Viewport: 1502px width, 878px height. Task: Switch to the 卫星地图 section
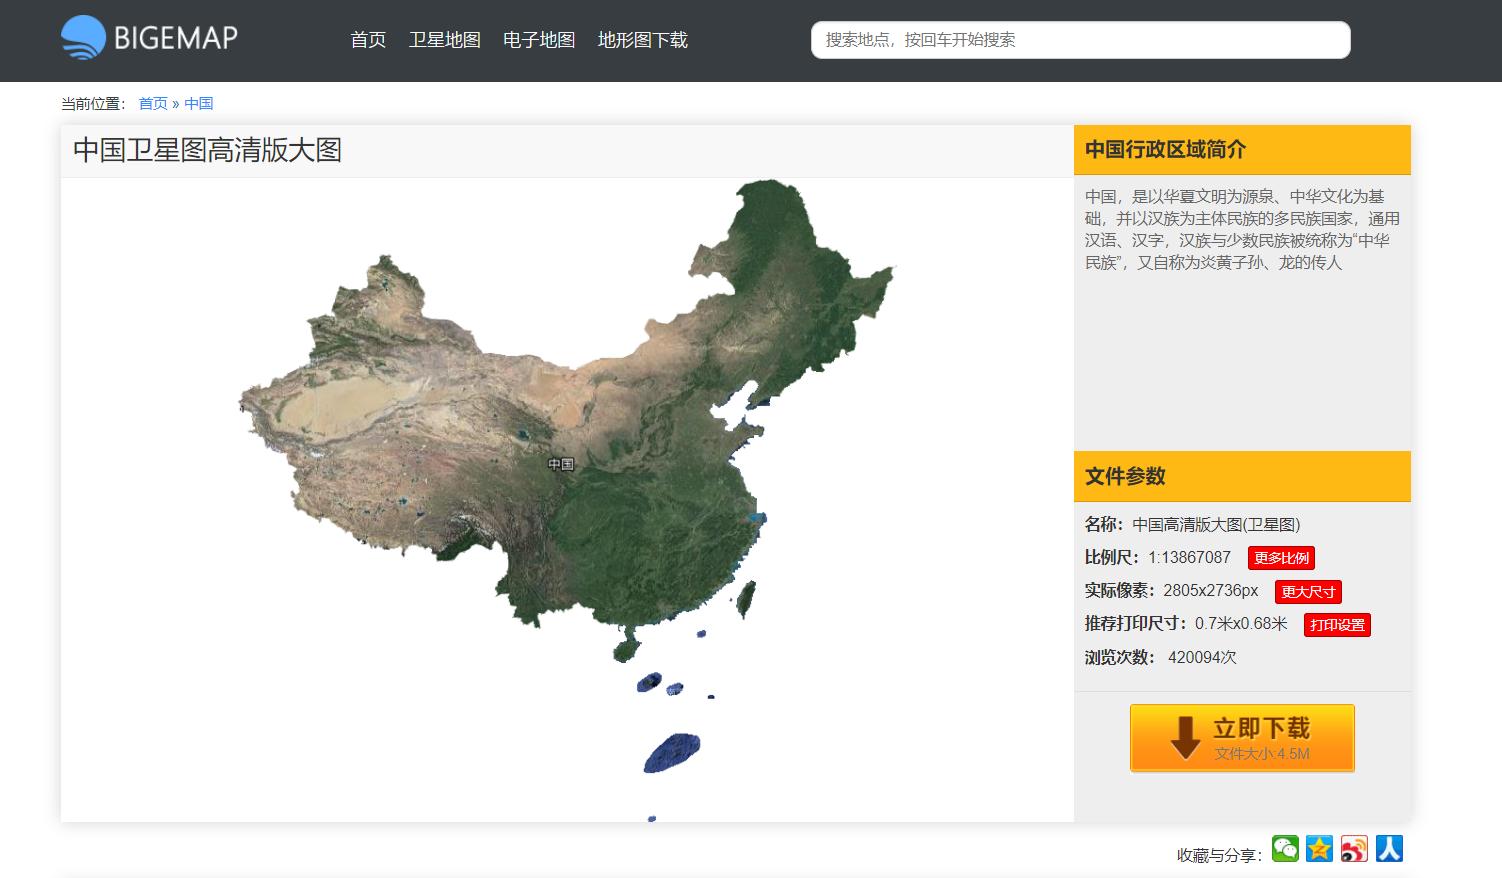[445, 40]
